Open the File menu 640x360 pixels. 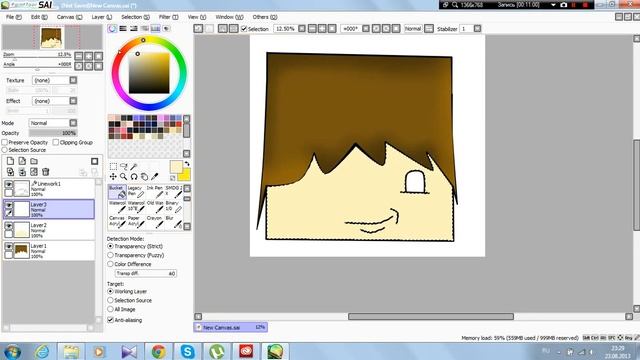click(13, 17)
